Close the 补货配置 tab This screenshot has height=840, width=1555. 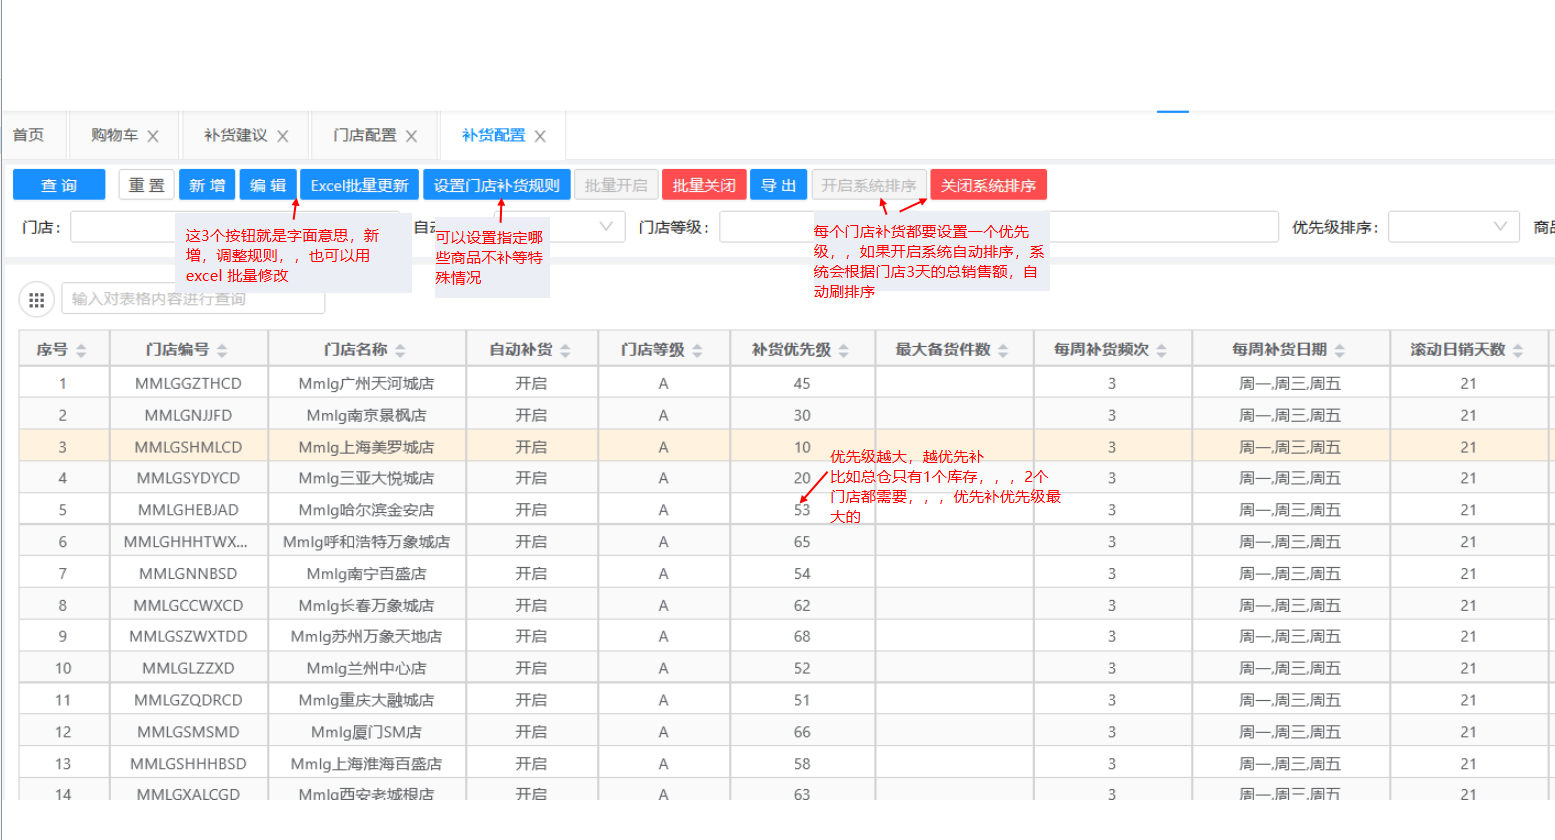(540, 136)
